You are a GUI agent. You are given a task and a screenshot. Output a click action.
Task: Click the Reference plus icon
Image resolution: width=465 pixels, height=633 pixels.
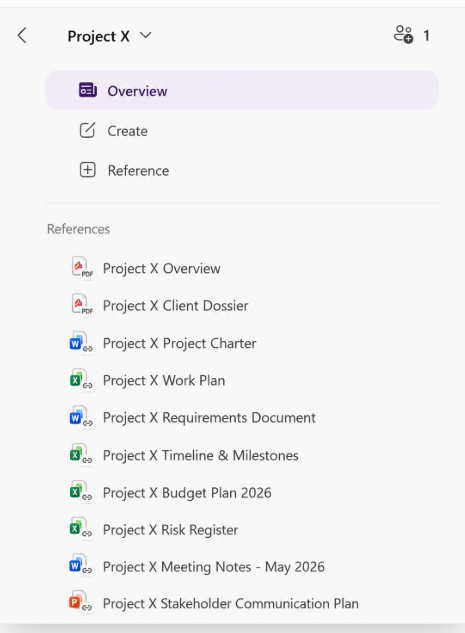[88, 170]
